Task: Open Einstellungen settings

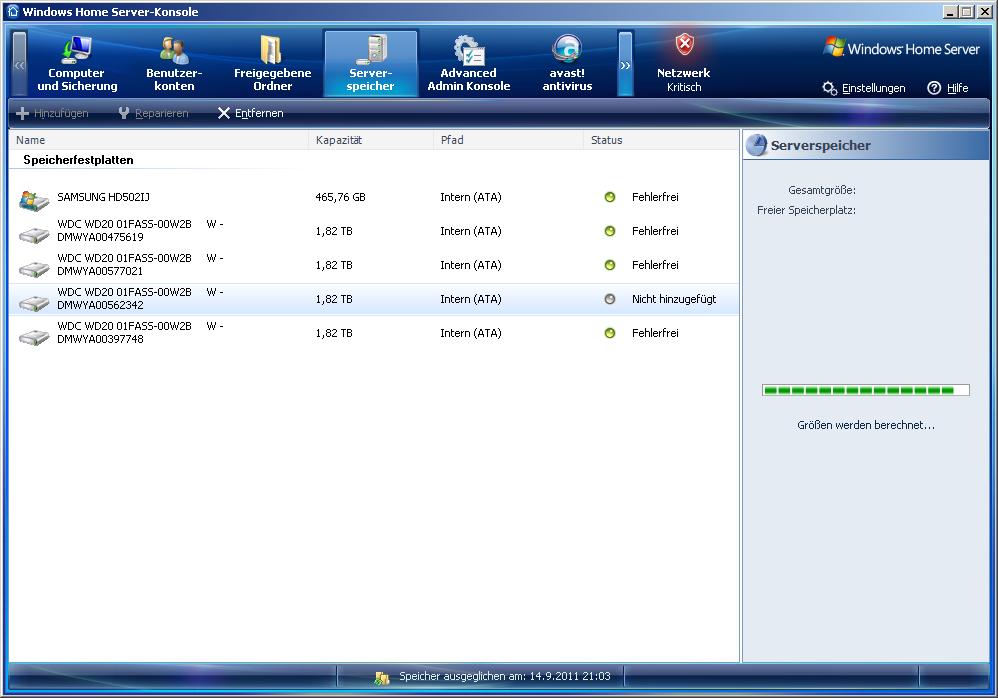Action: coord(864,88)
